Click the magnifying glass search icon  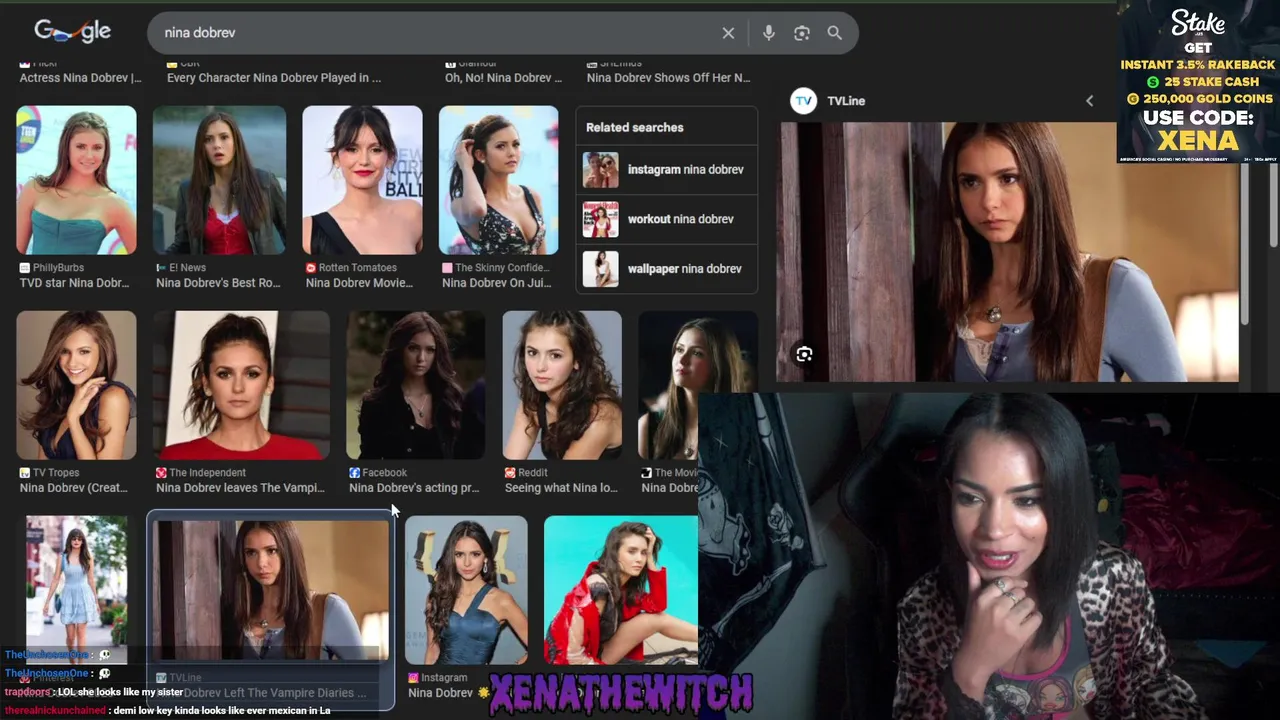834,33
